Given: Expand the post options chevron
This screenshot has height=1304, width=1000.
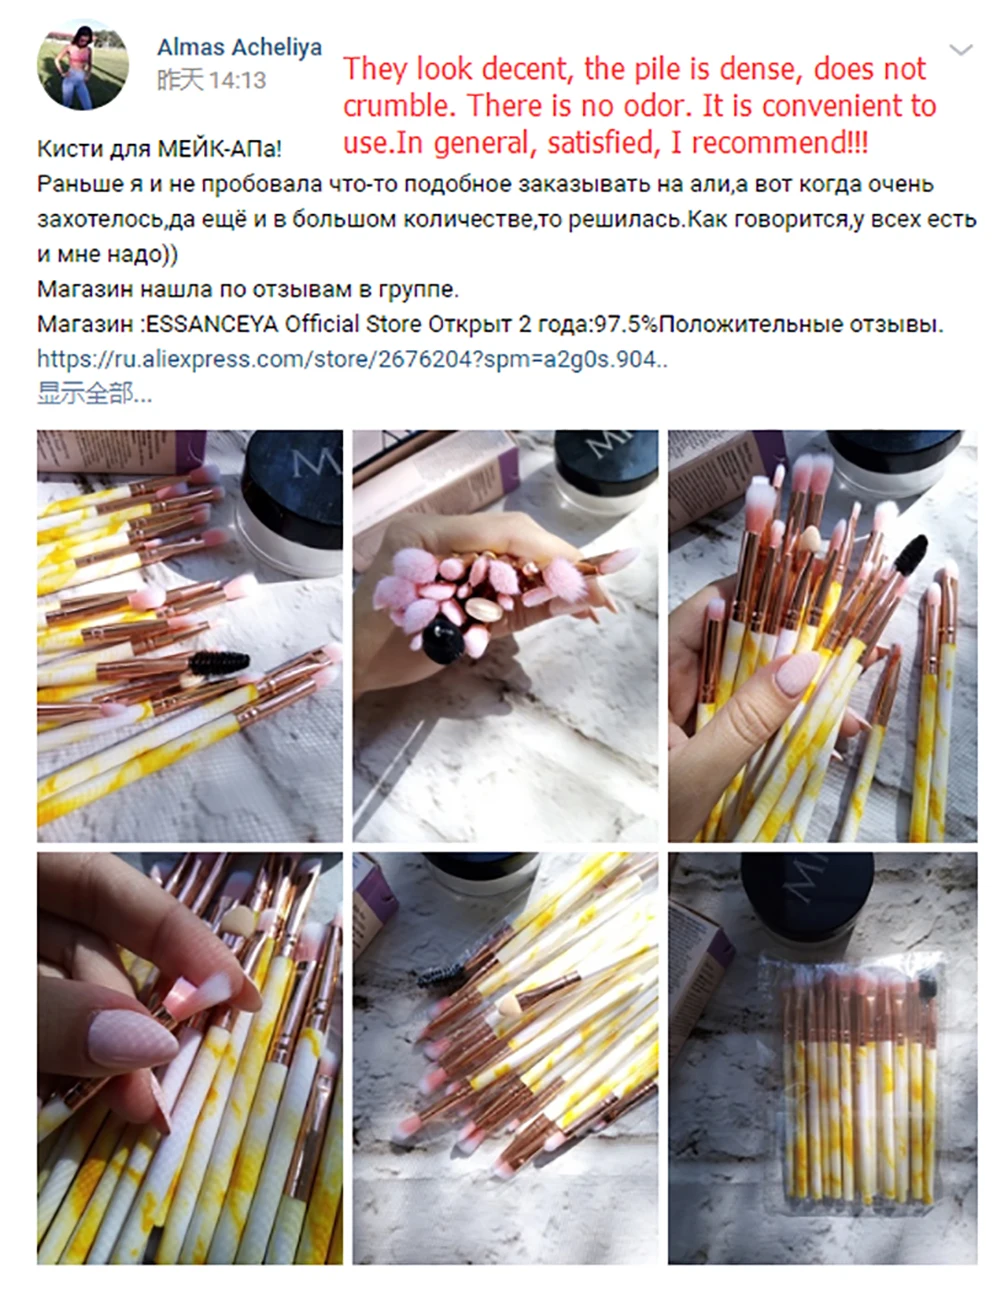Looking at the screenshot, I should pyautogui.click(x=960, y=49).
